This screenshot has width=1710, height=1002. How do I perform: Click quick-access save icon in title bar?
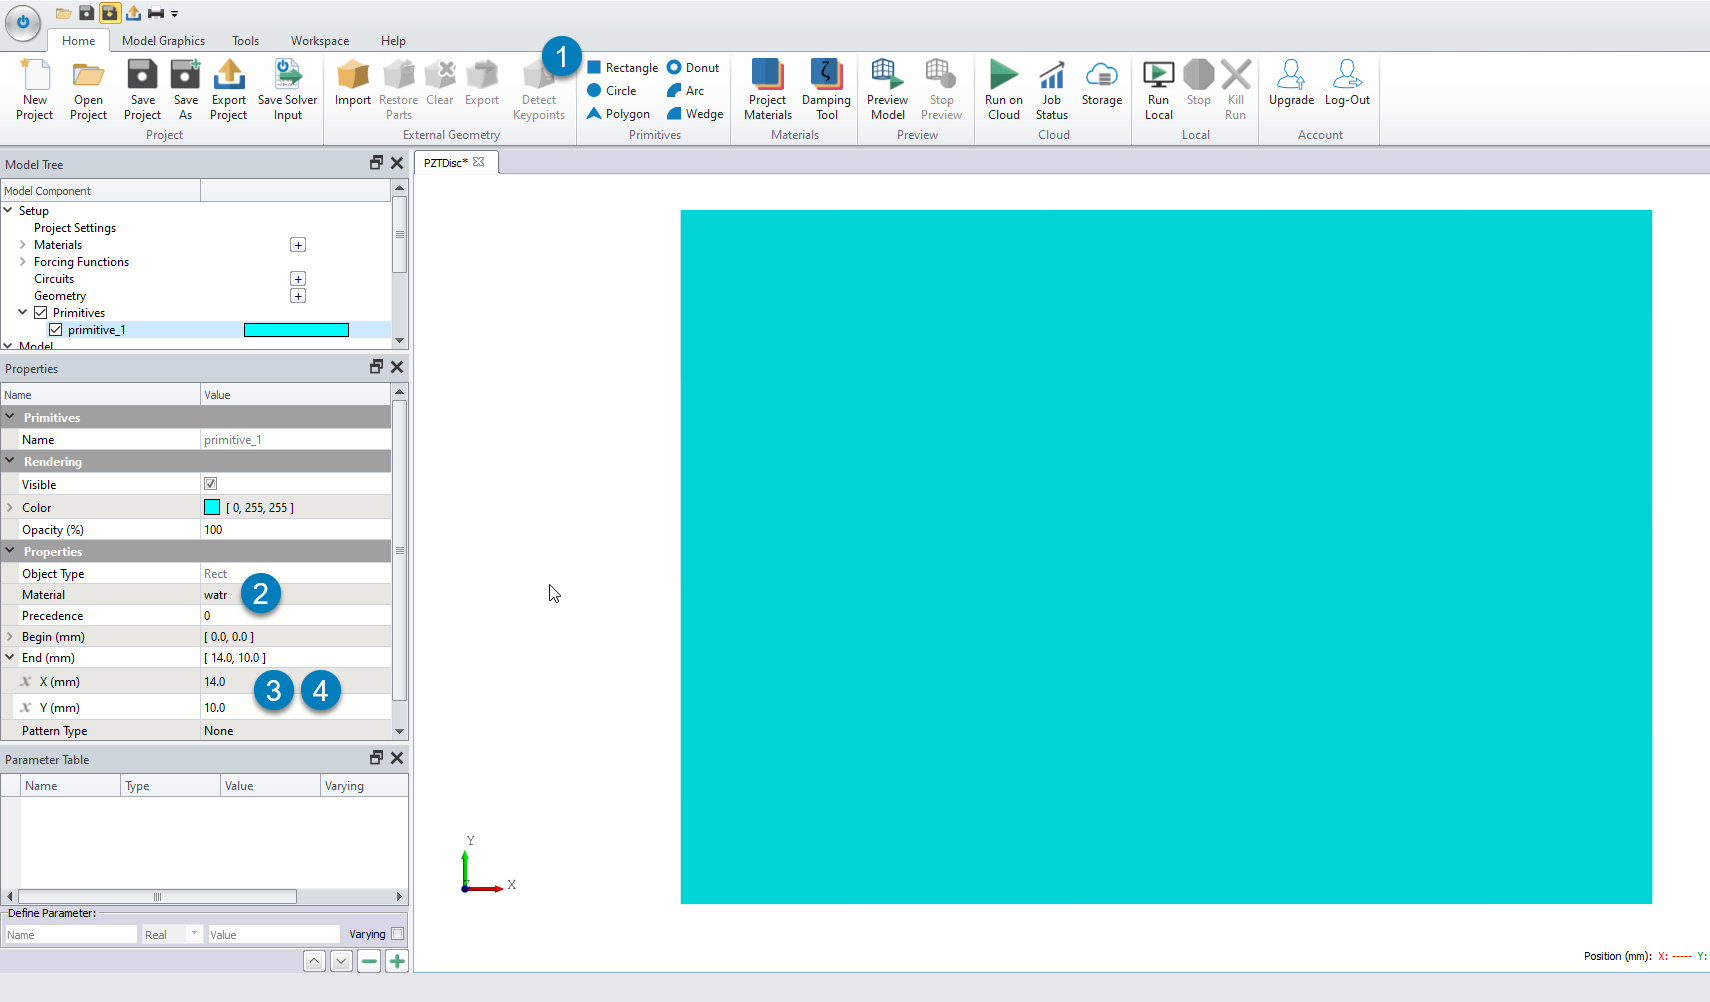point(86,13)
